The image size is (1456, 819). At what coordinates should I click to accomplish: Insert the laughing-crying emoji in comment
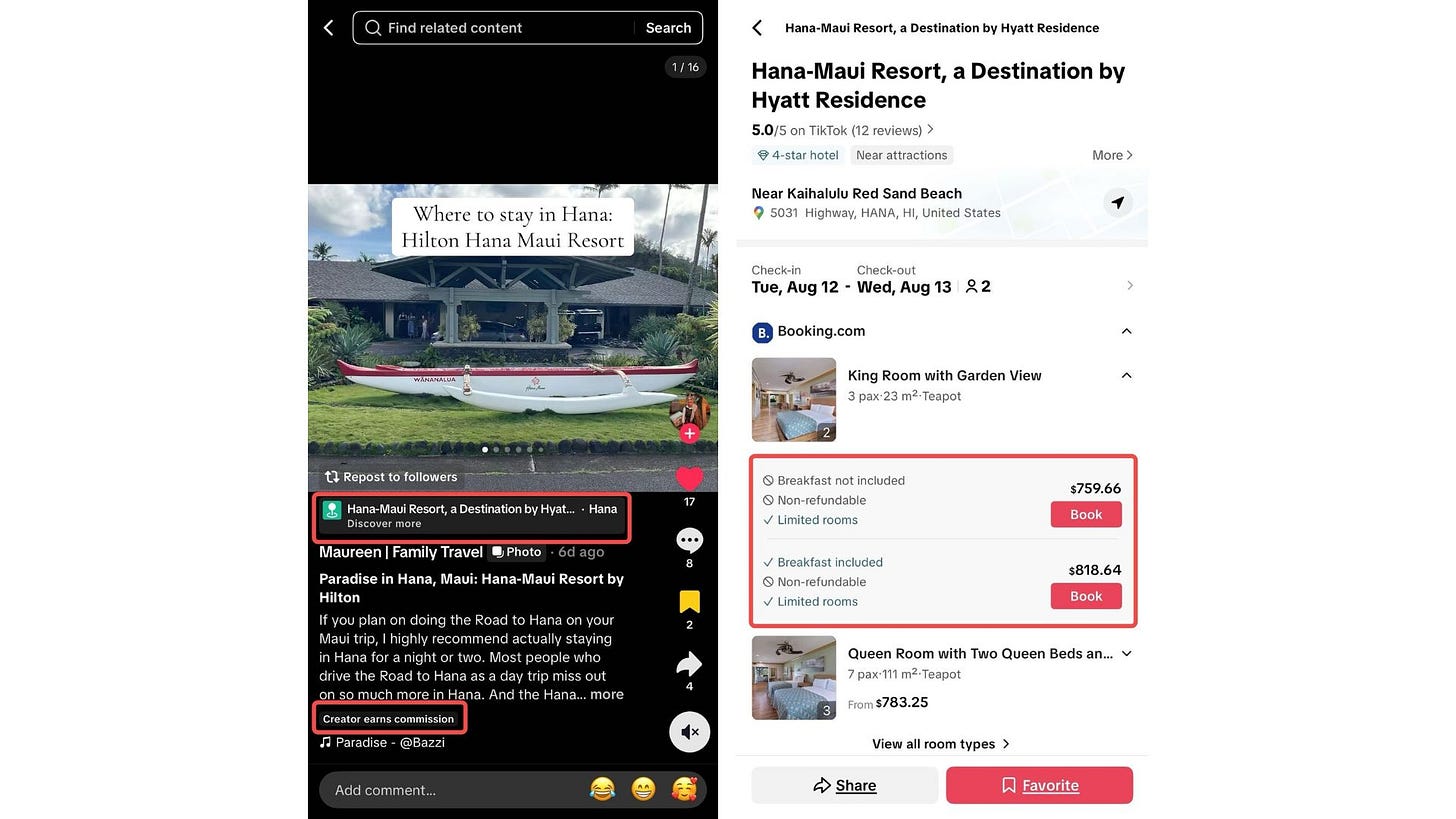pyautogui.click(x=602, y=790)
